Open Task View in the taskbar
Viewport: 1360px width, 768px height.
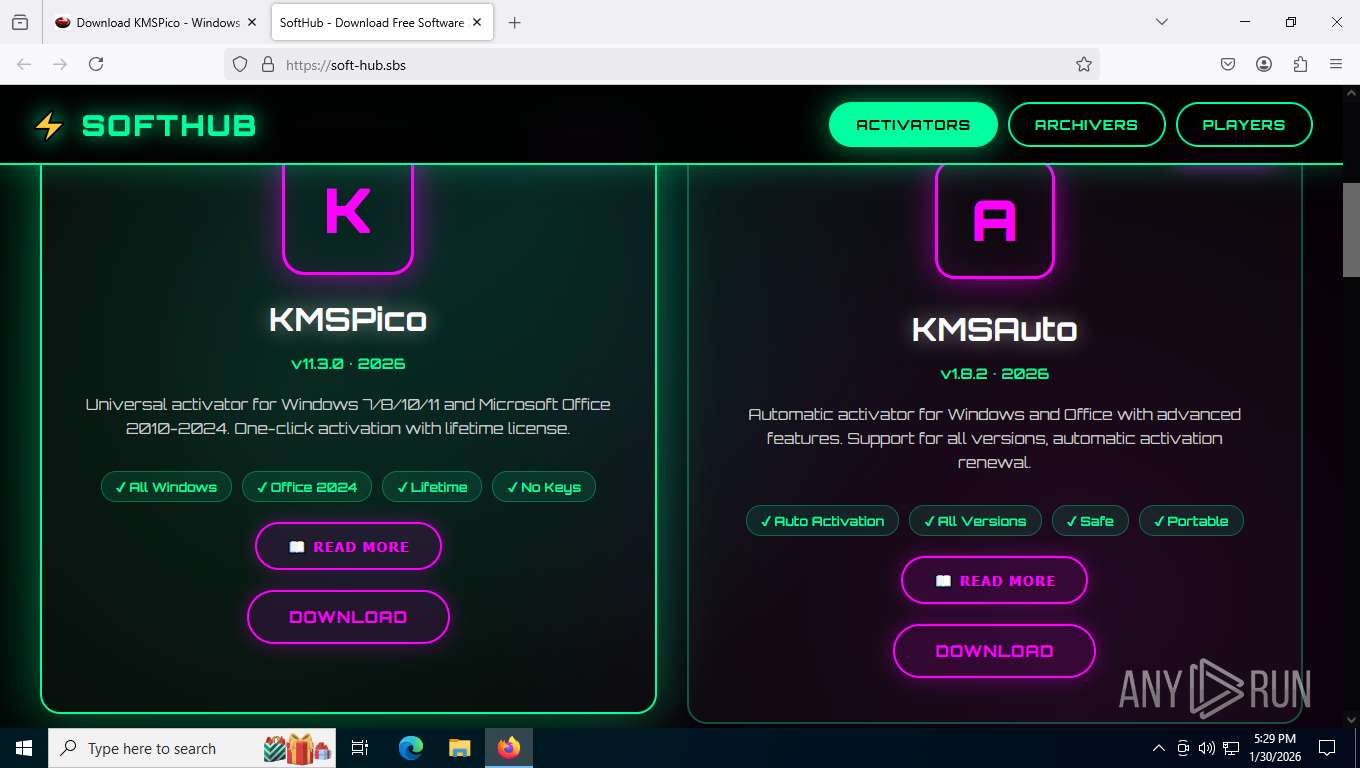pyautogui.click(x=360, y=748)
